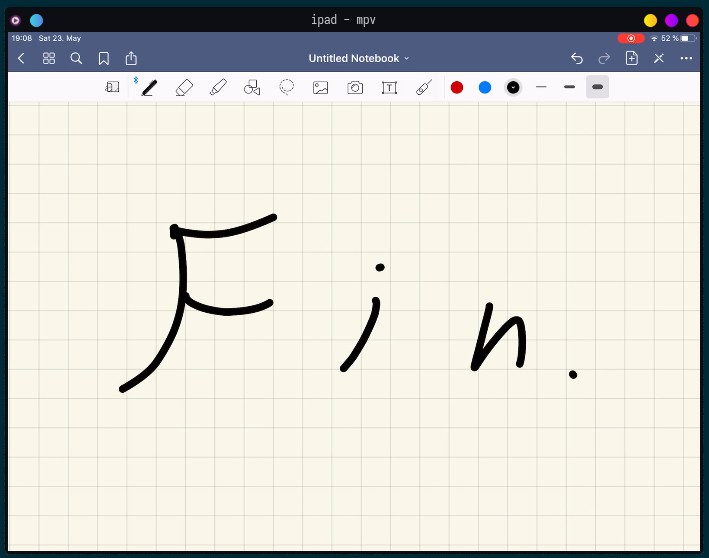Open the three-dot more options menu

click(686, 58)
